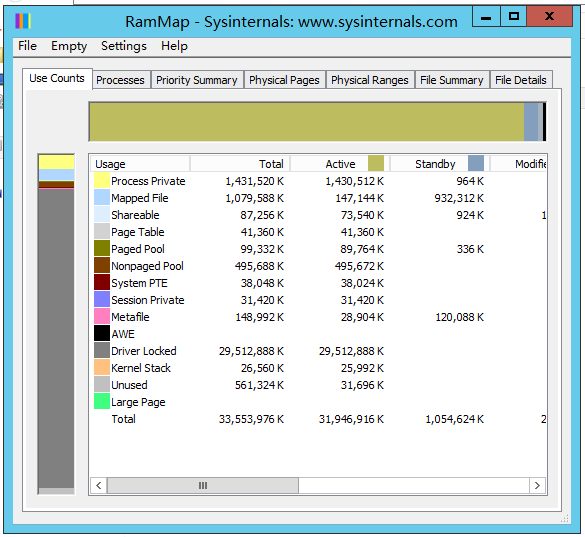Sort by the Usage column header
The height and width of the screenshot is (537, 585).
[x=140, y=164]
